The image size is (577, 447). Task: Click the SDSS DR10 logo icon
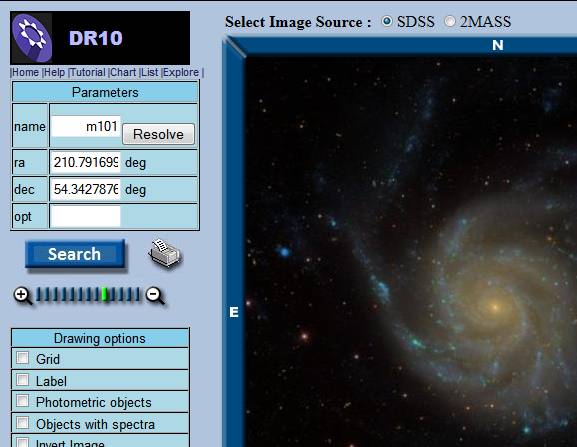[x=32, y=38]
